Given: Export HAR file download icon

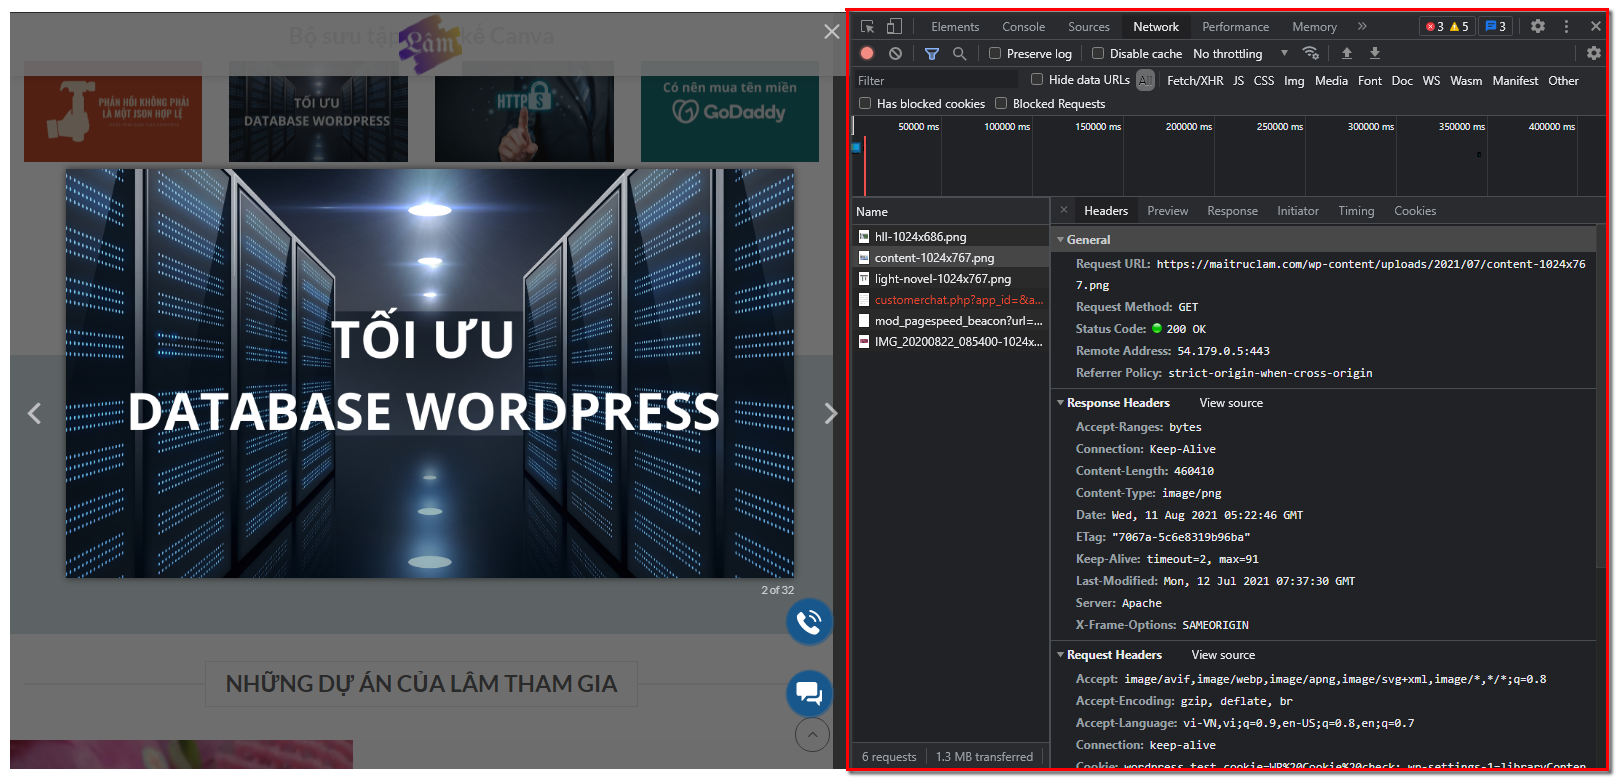Looking at the screenshot, I should click(1375, 53).
